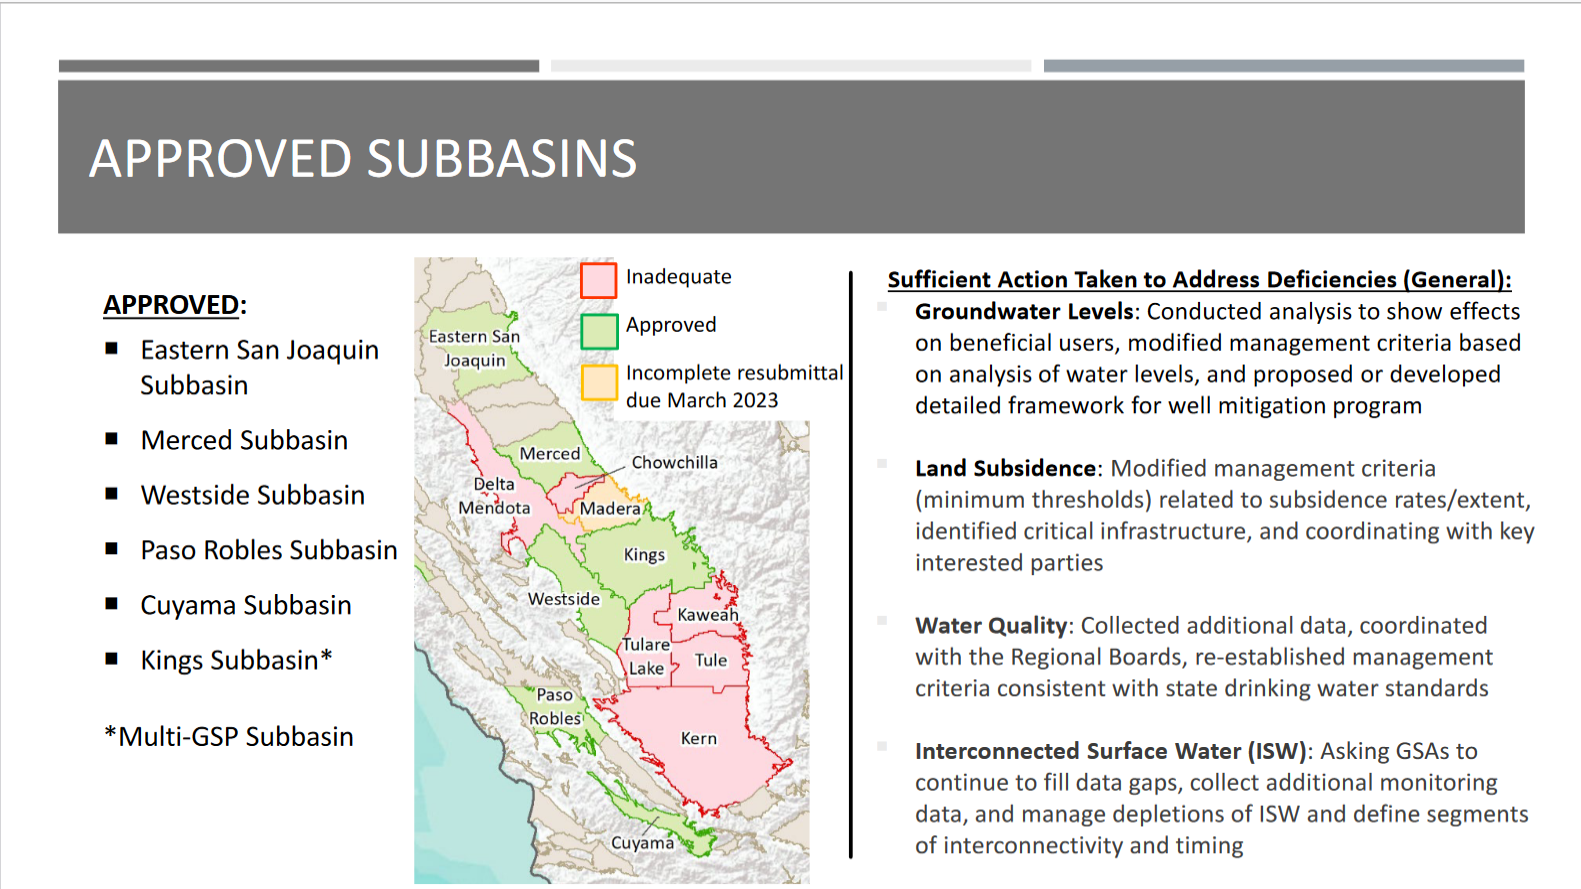The image size is (1581, 889).
Task: Click the Tule subbasin on map
Action: pos(711,660)
